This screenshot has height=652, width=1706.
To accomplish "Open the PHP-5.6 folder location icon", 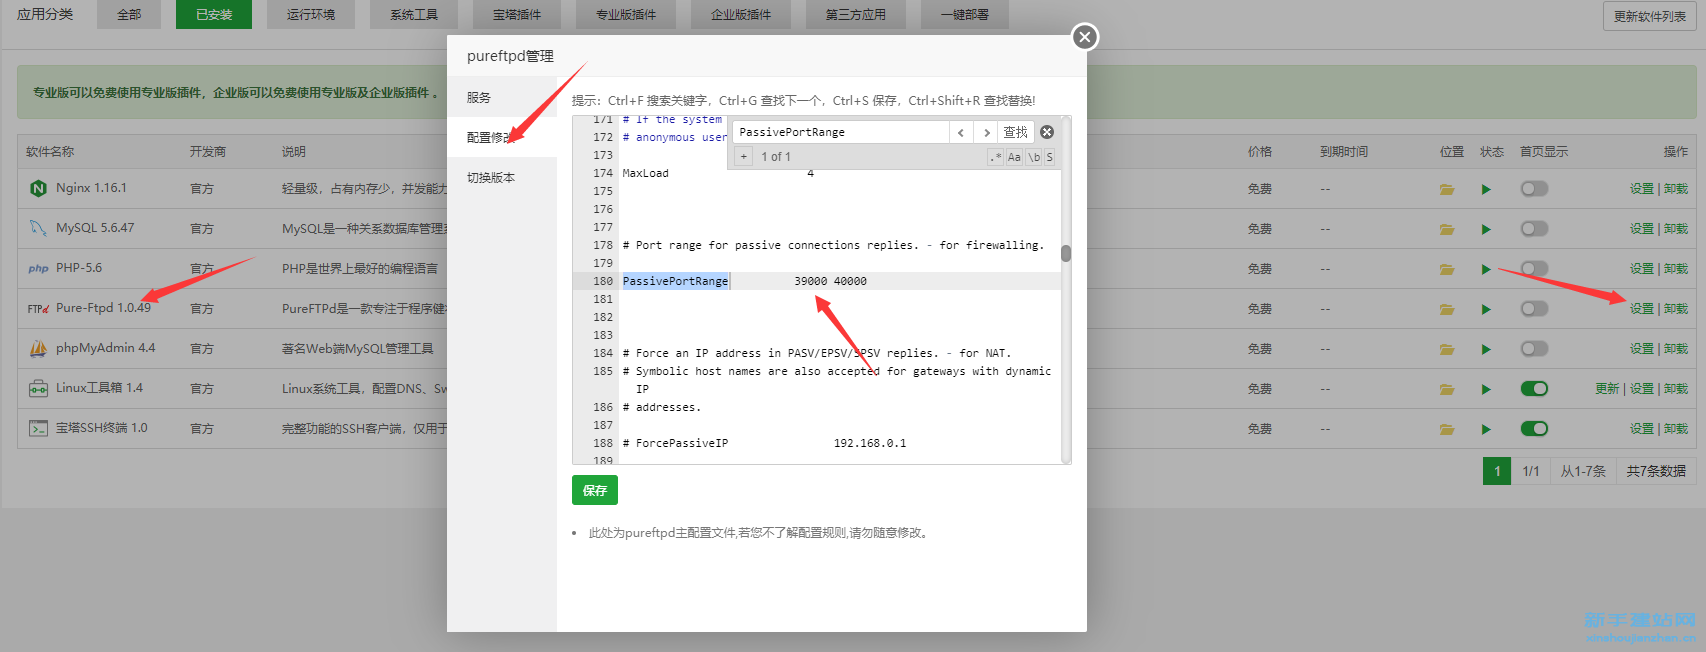I will click(1447, 269).
